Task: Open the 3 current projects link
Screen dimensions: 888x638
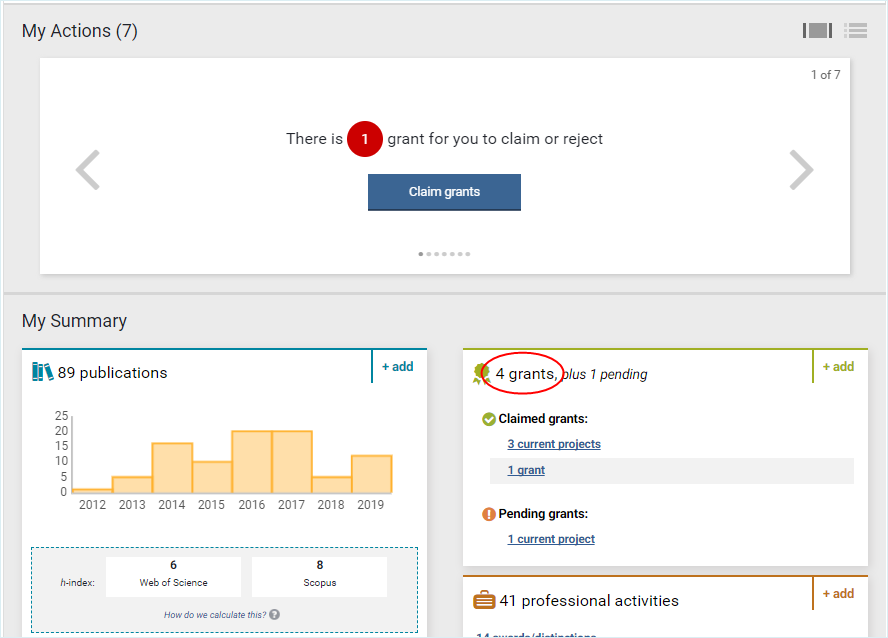Action: pos(554,444)
